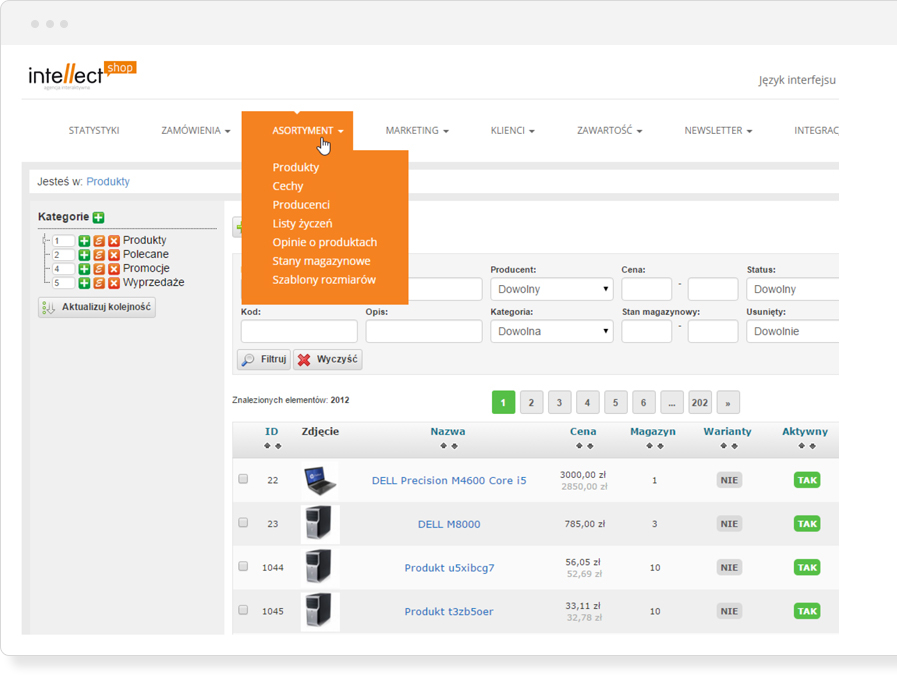
Task: Expand the ZAWARTOŚĆ menu
Action: click(609, 130)
